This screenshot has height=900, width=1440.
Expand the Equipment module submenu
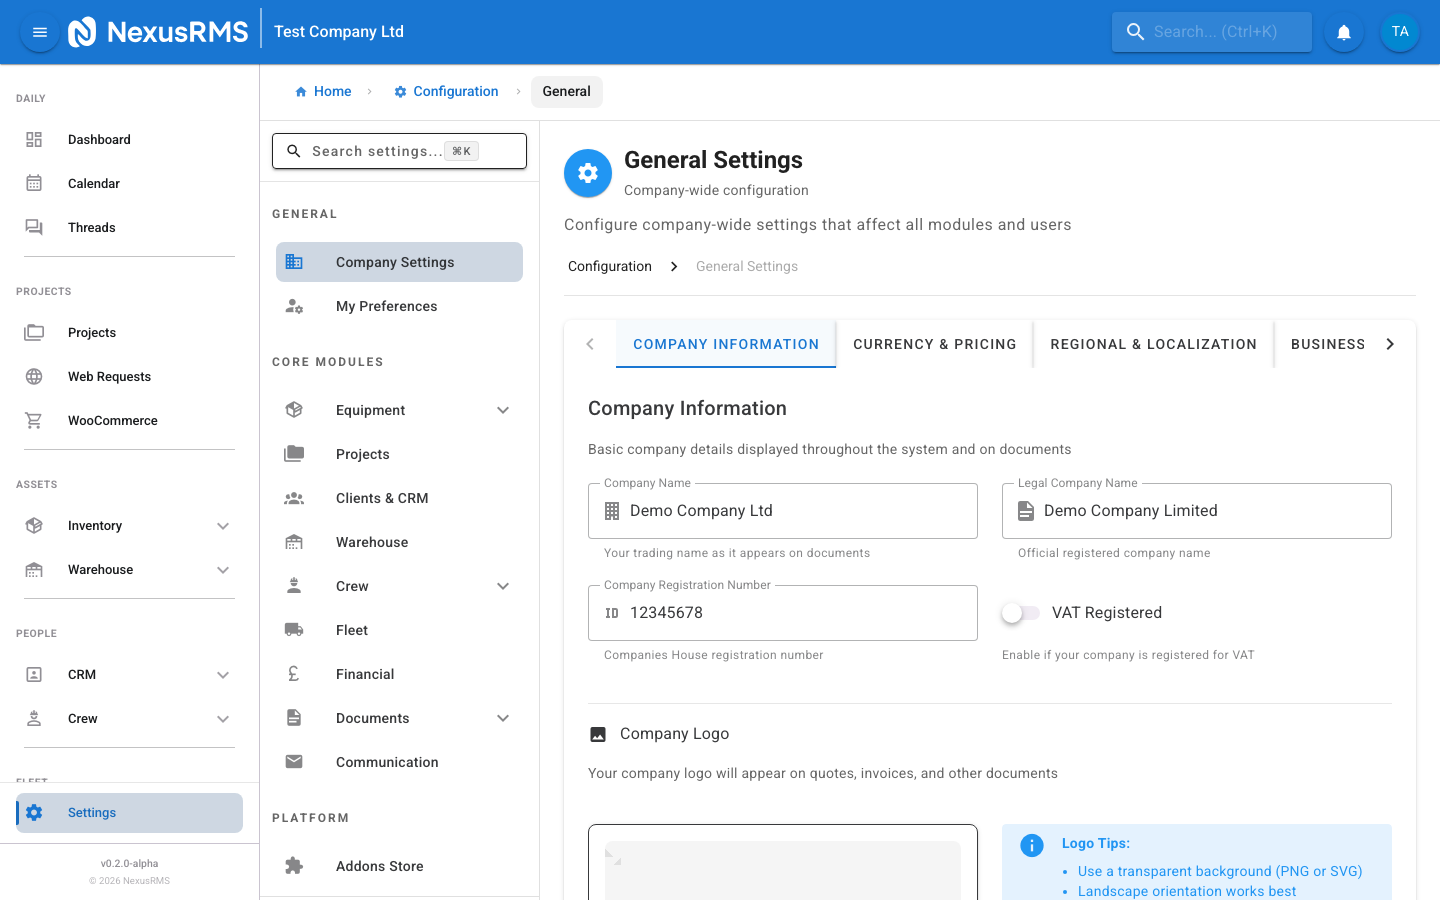pyautogui.click(x=502, y=409)
